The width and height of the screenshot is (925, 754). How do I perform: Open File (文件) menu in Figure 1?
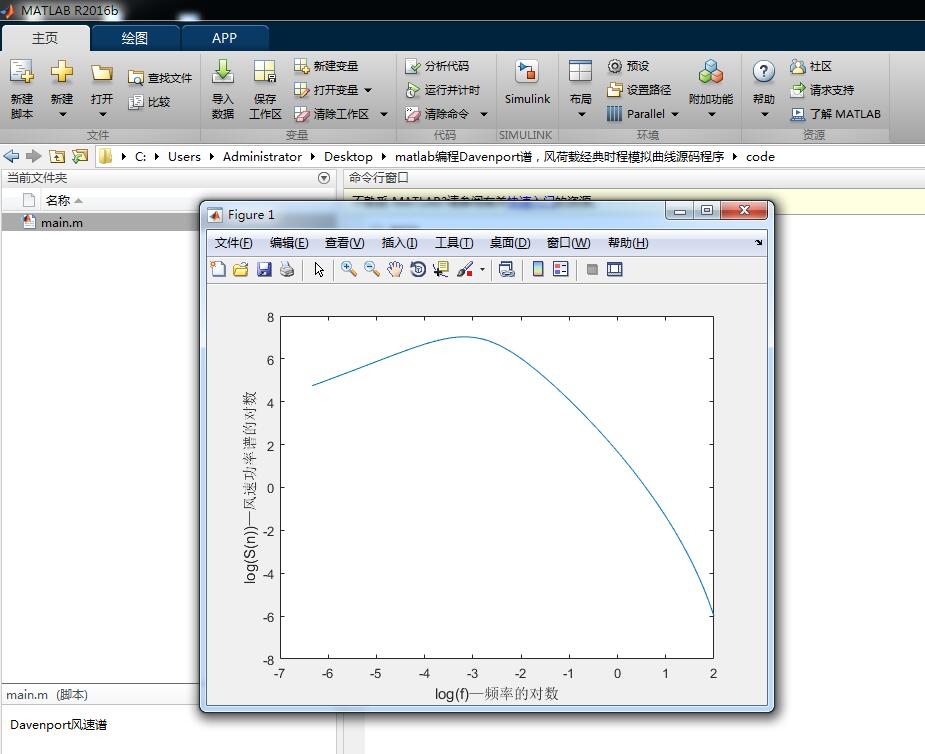233,242
